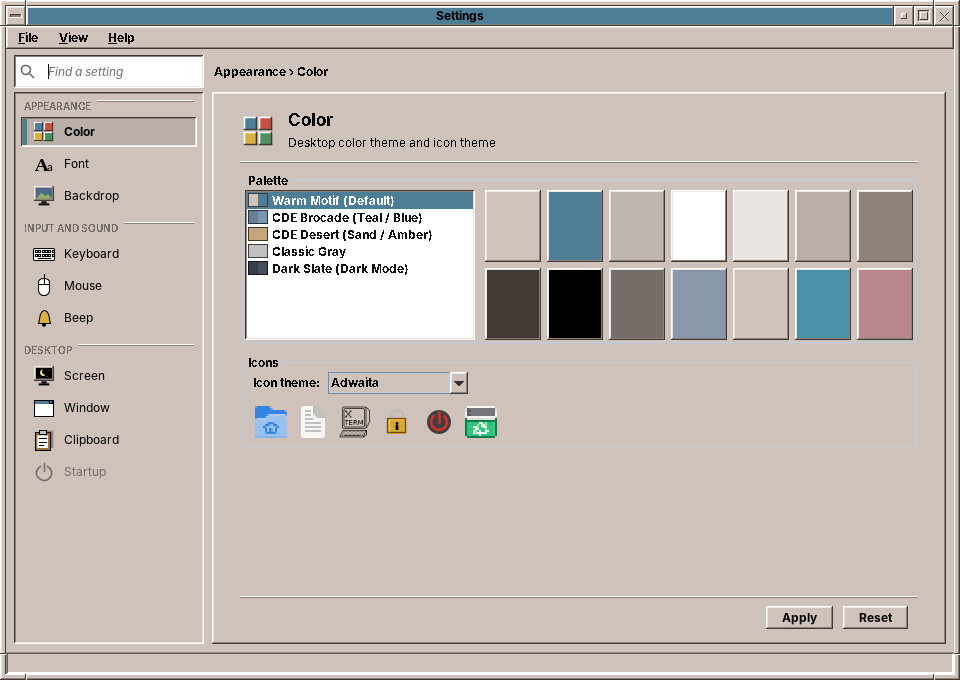This screenshot has width=960, height=680.
Task: Click the Screen label in sidebar
Action: (x=84, y=376)
